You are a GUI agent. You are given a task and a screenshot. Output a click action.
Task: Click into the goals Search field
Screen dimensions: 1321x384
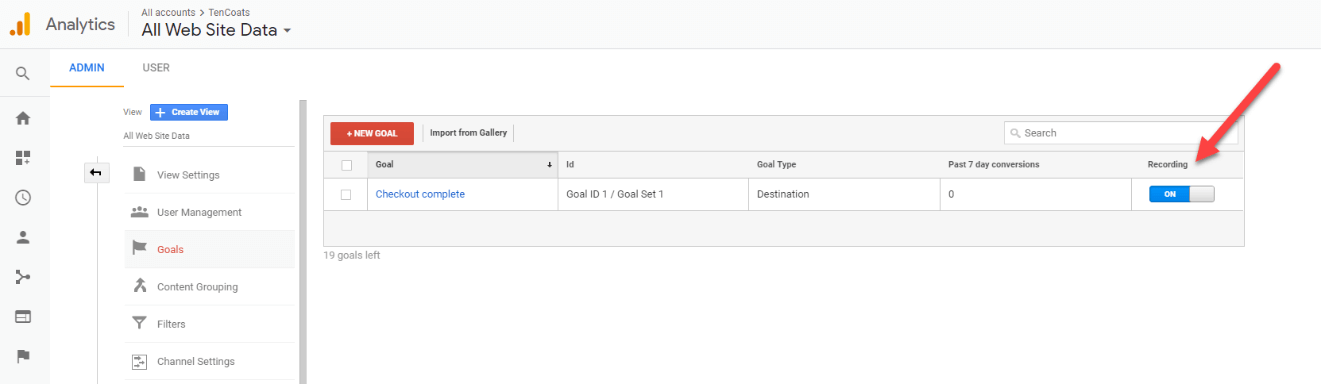click(1120, 133)
